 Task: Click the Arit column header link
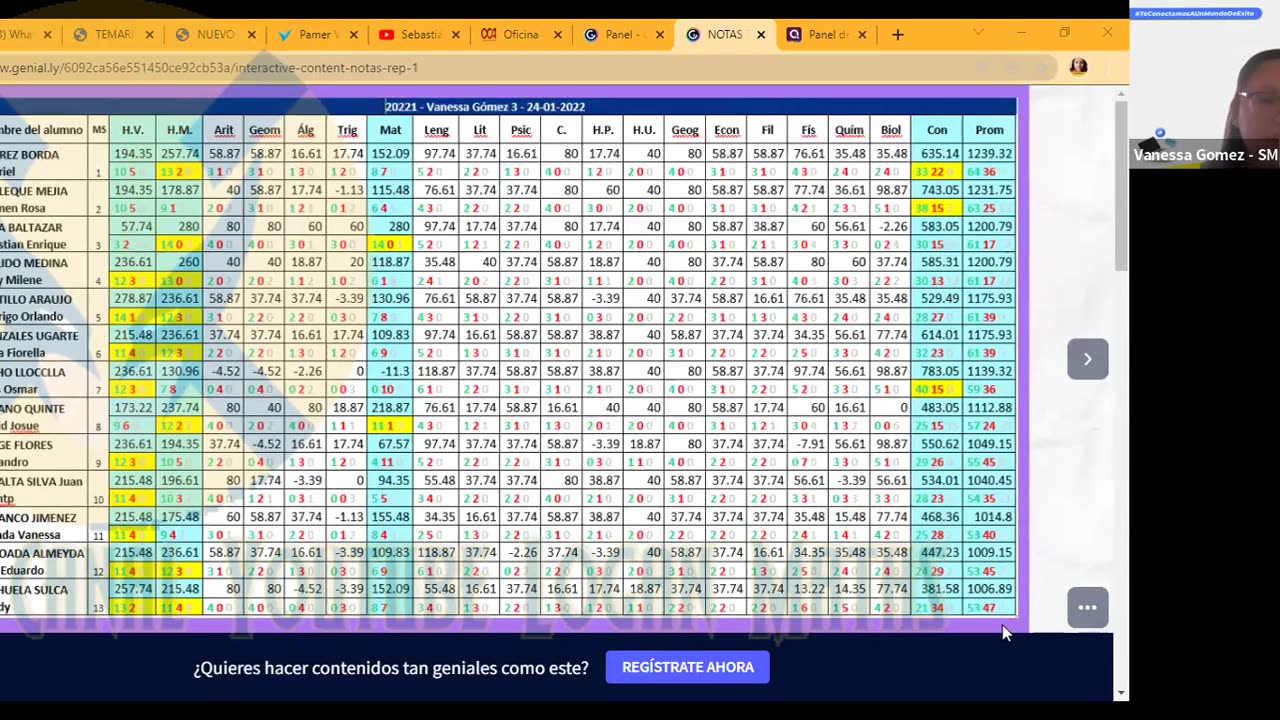(x=223, y=130)
